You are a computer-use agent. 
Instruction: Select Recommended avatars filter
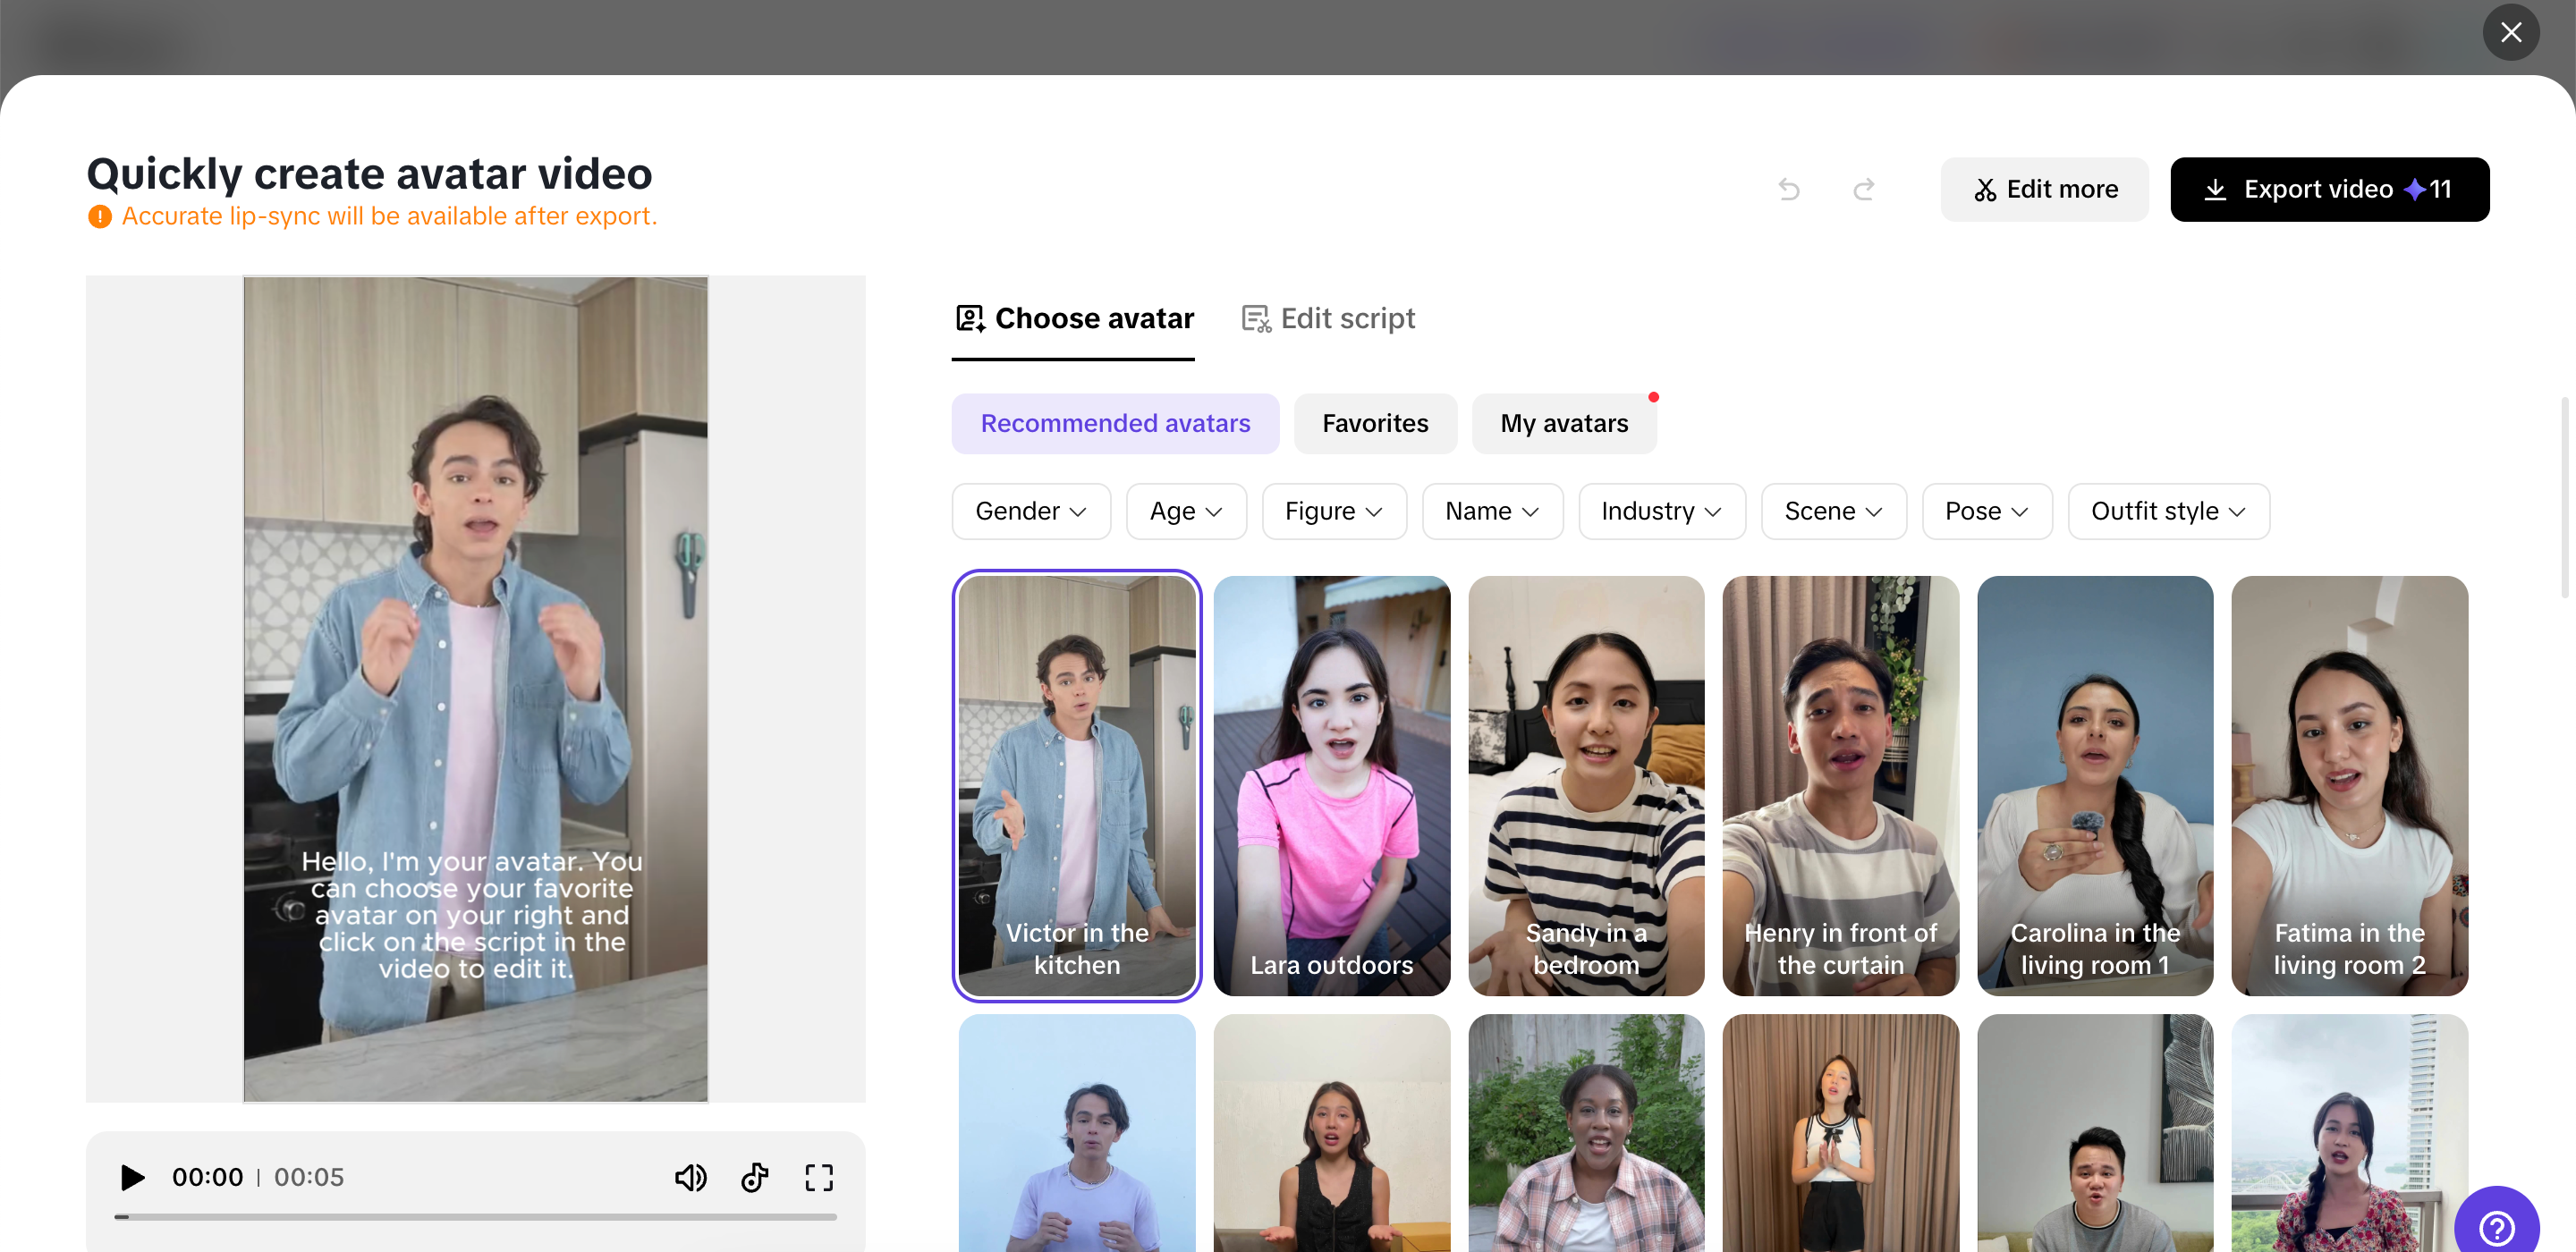[1114, 423]
